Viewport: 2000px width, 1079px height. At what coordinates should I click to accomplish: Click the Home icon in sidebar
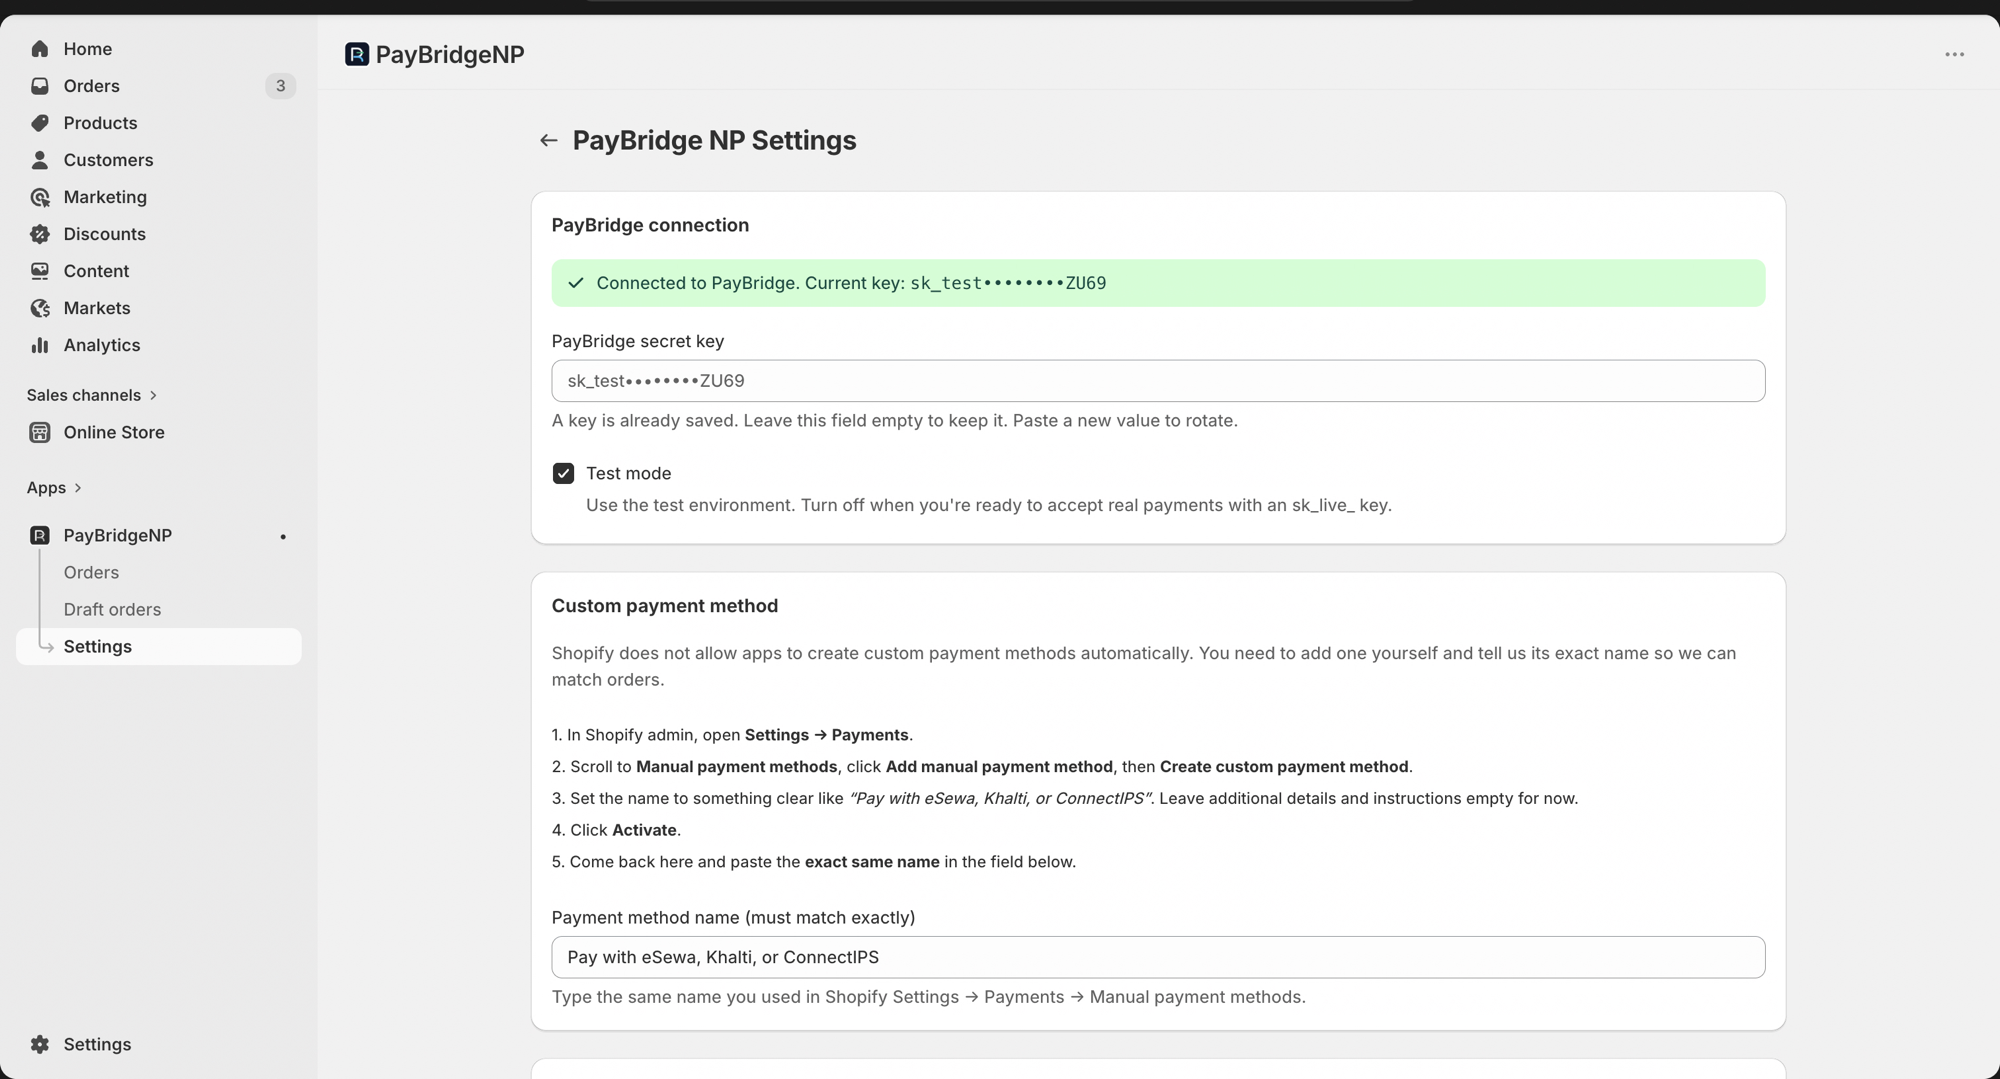pyautogui.click(x=40, y=49)
